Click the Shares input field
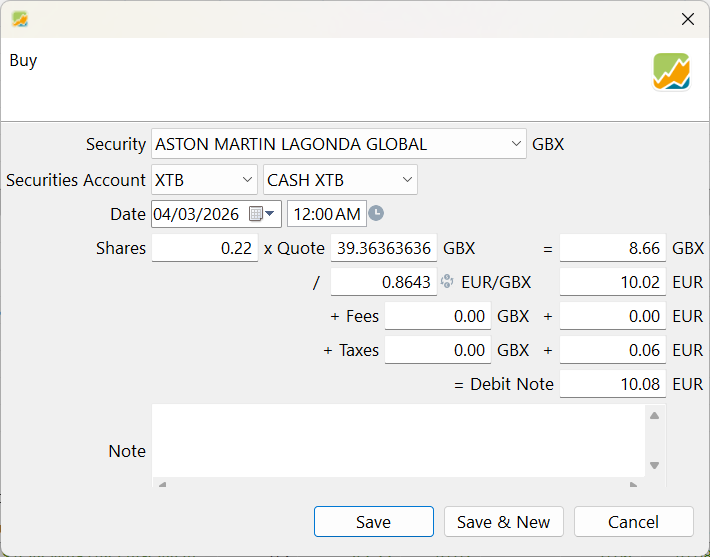This screenshot has width=710, height=557. 205,248
